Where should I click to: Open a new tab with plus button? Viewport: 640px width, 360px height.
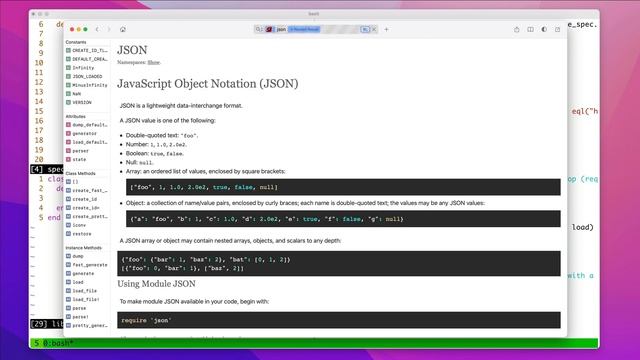[x=386, y=29]
